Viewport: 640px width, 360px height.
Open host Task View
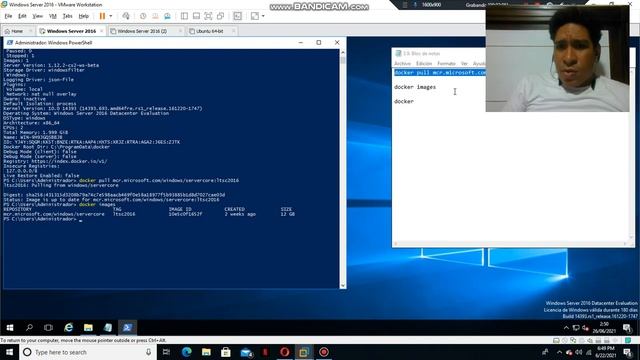pos(166,352)
